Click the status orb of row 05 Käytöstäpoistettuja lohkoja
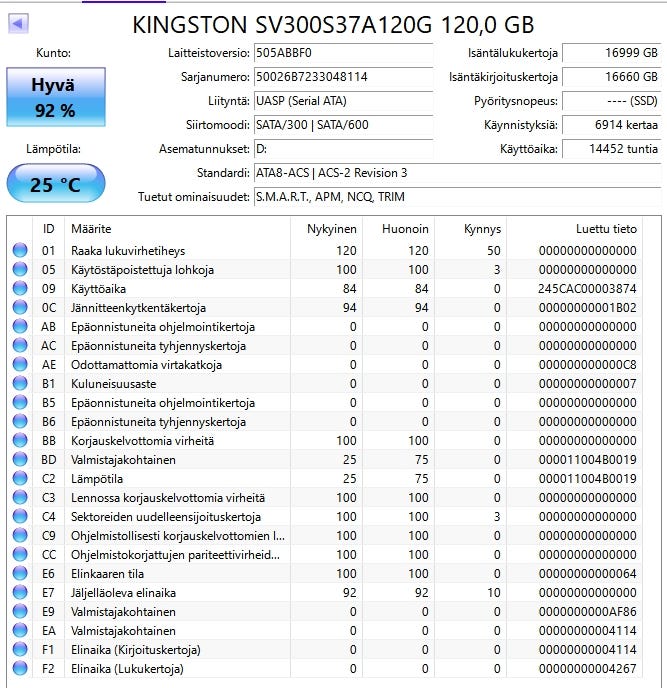 coord(20,269)
